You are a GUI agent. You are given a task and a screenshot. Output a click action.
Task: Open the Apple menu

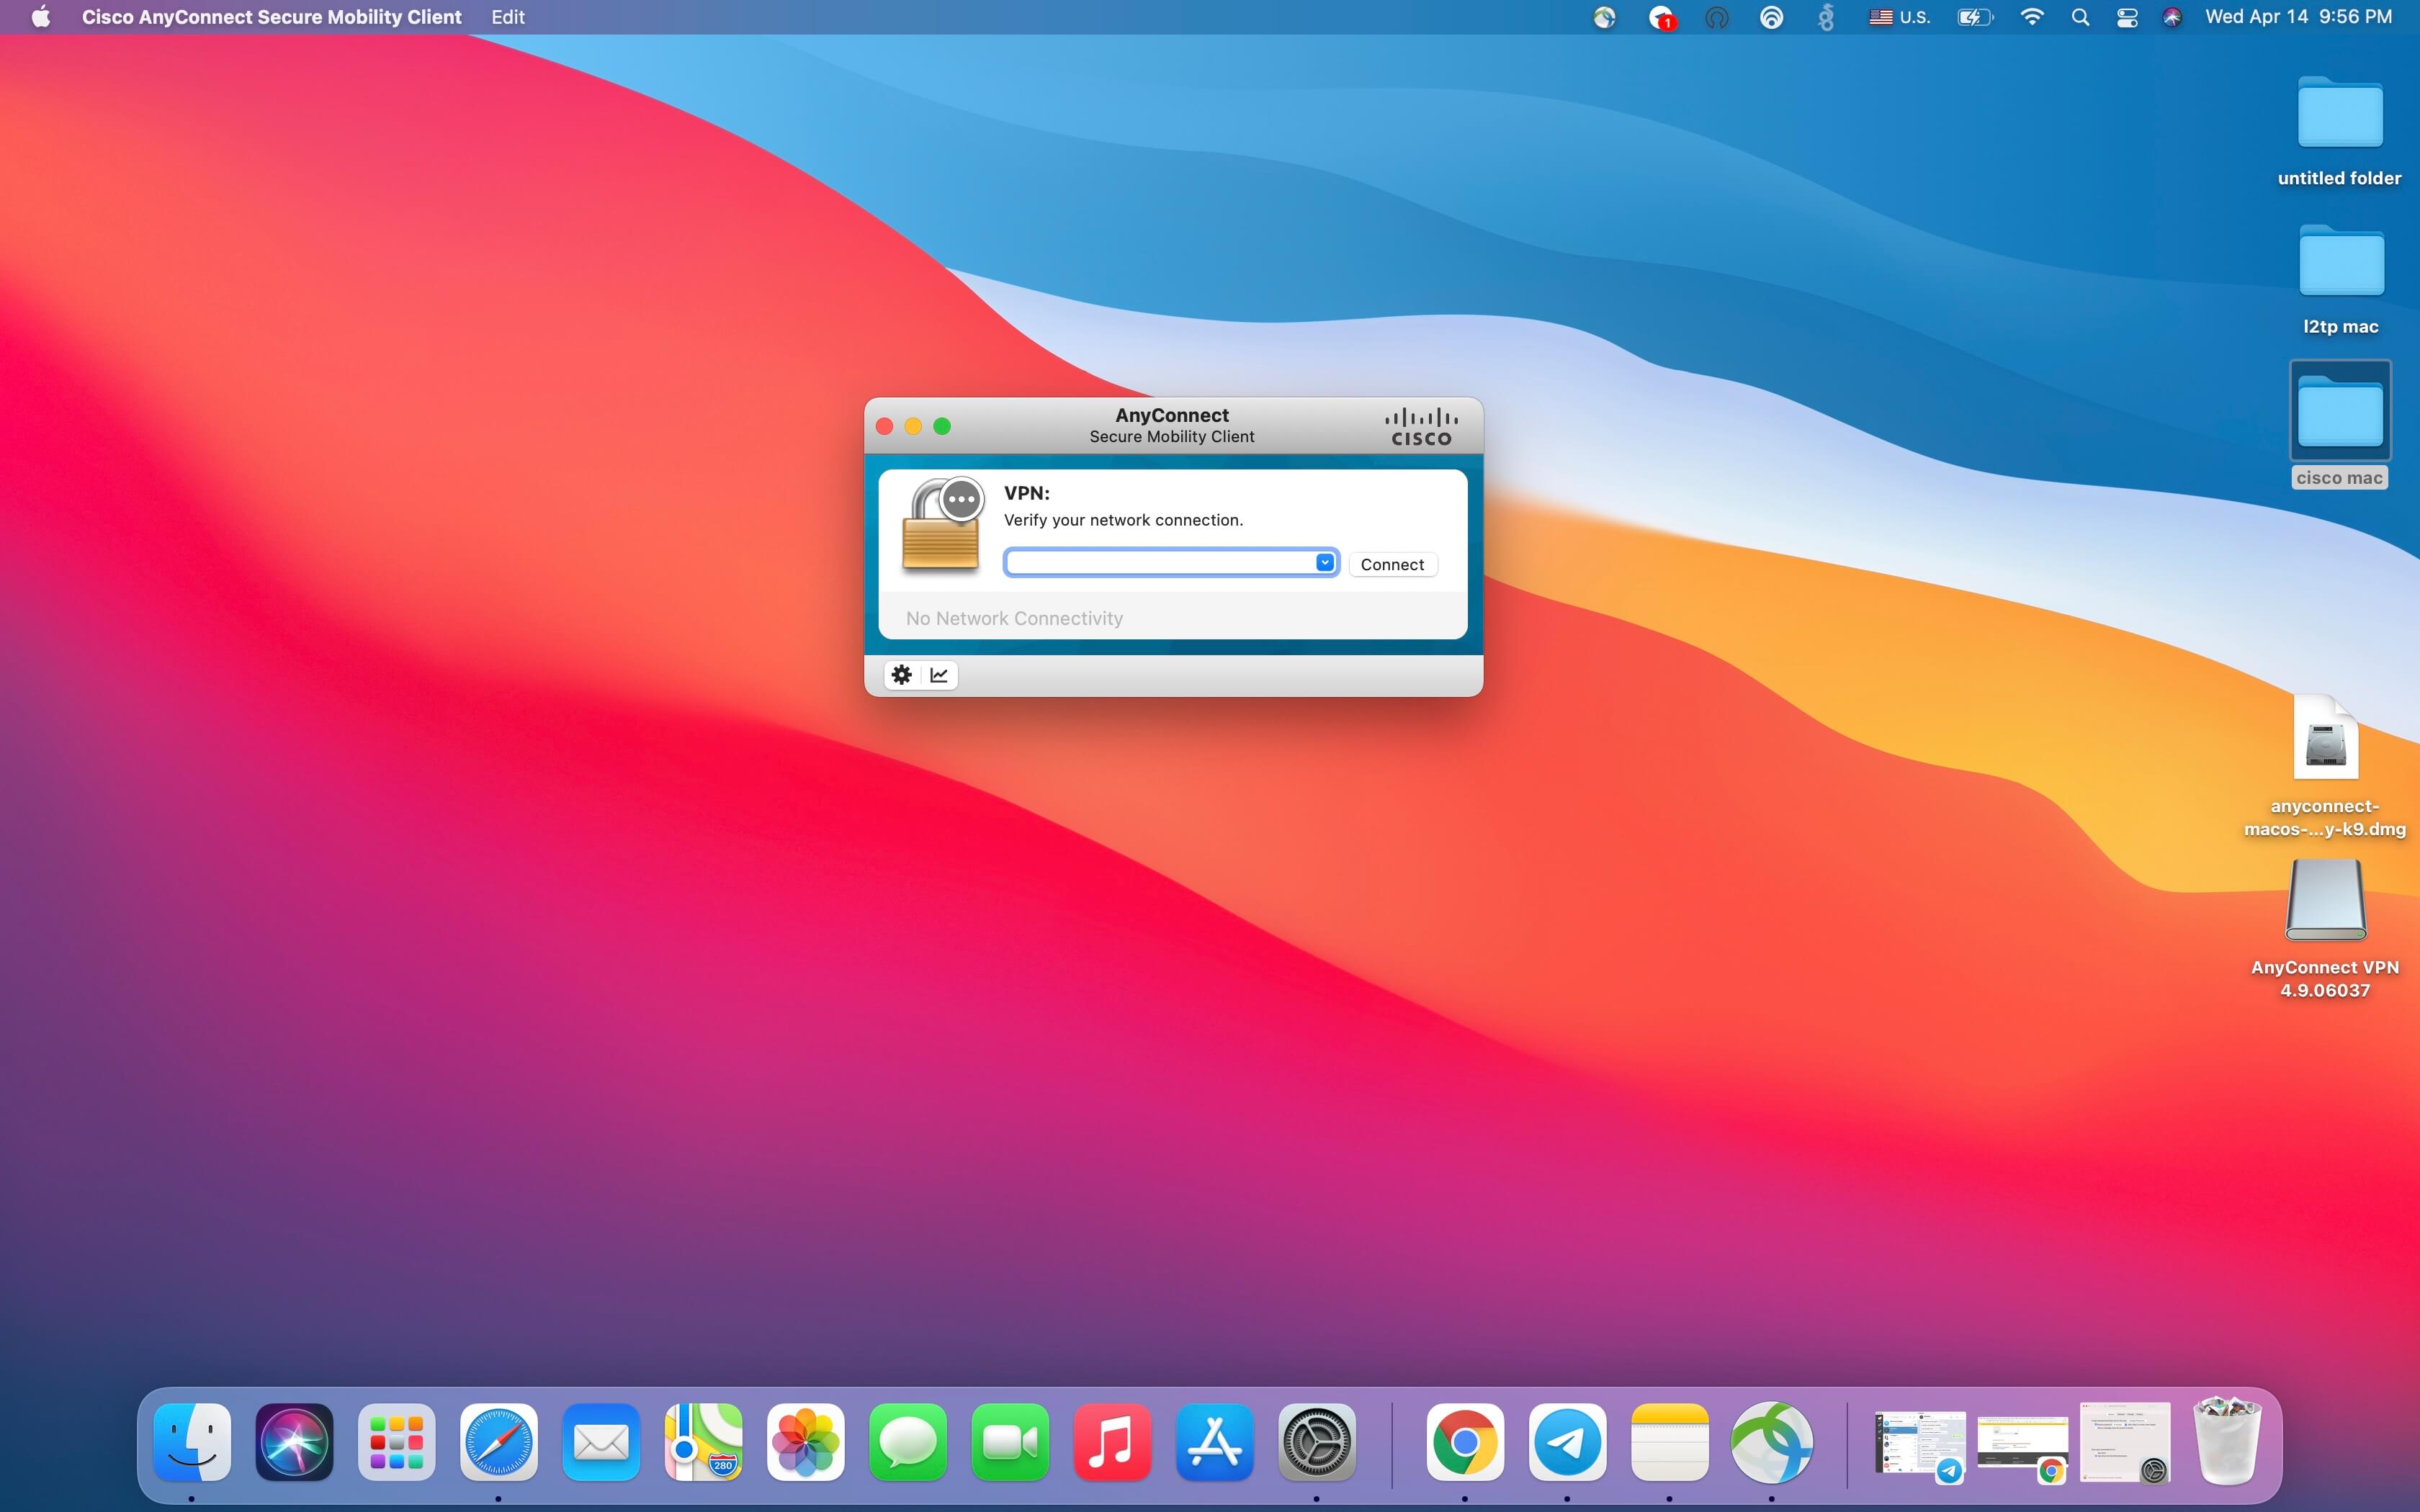[41, 17]
